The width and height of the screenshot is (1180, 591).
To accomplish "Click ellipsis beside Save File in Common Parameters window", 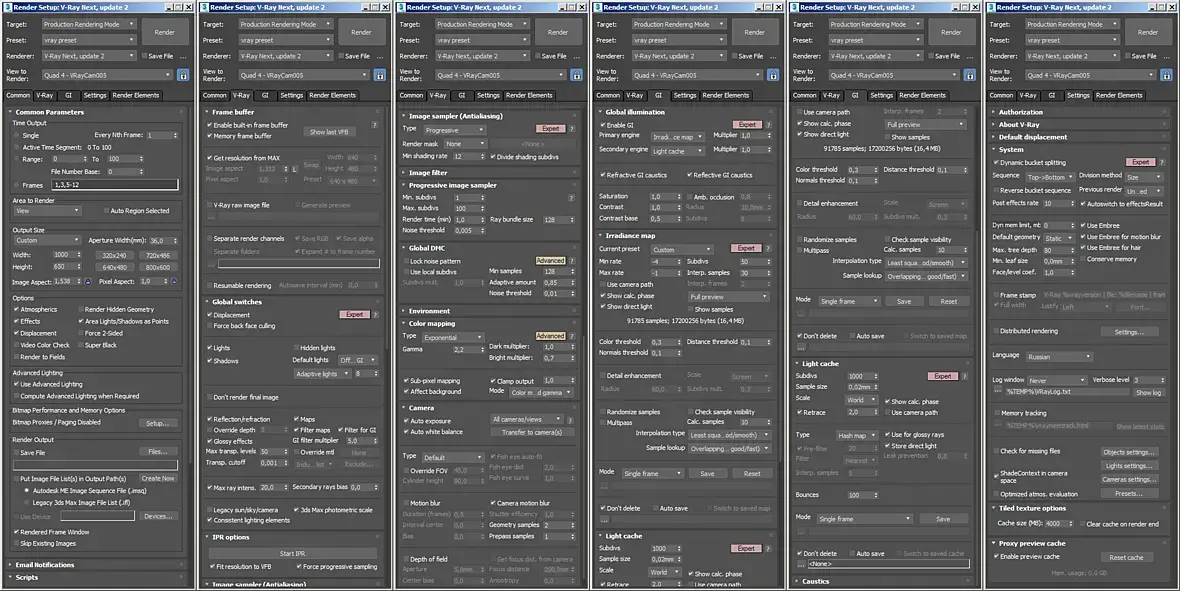I will click(184, 56).
